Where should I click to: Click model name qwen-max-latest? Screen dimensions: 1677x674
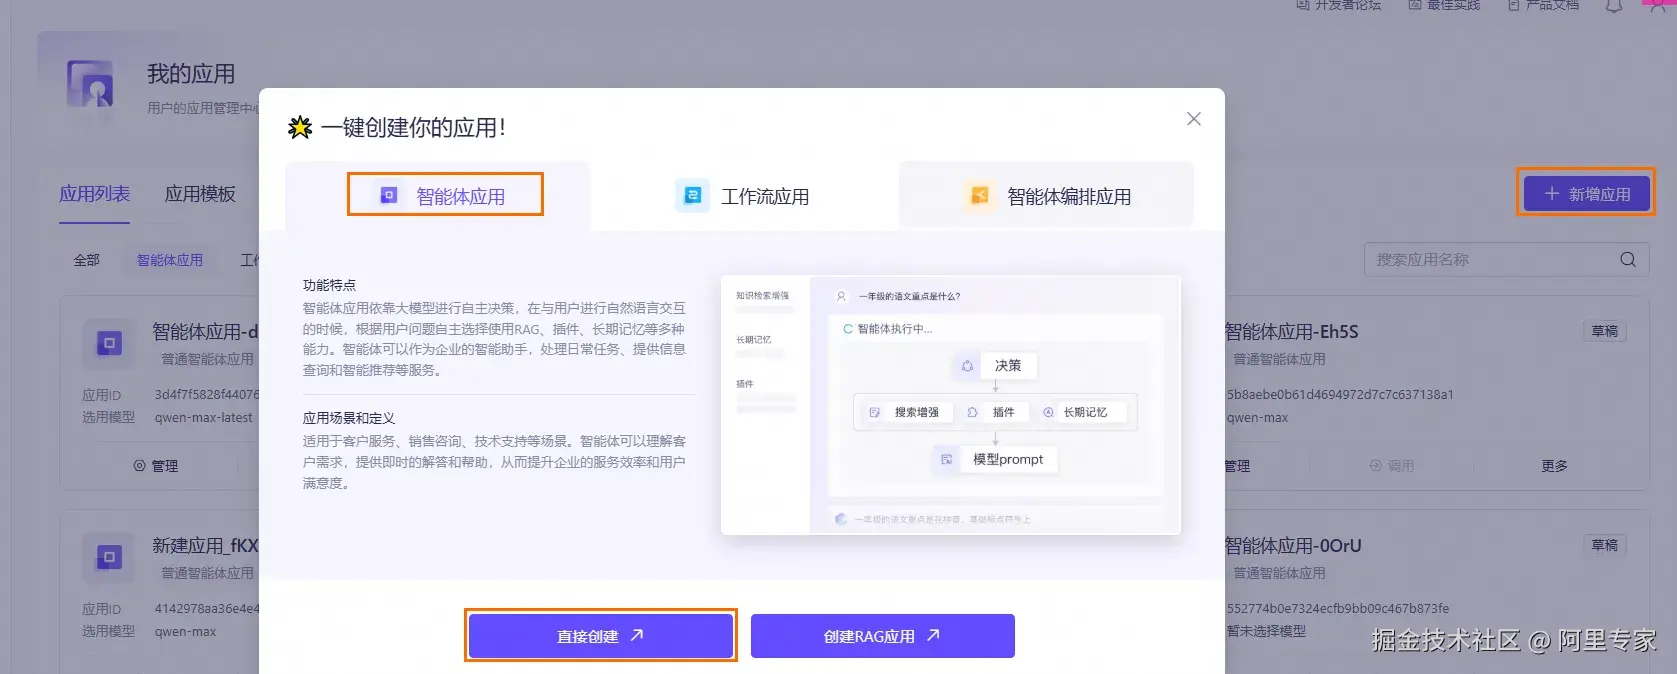click(x=203, y=418)
